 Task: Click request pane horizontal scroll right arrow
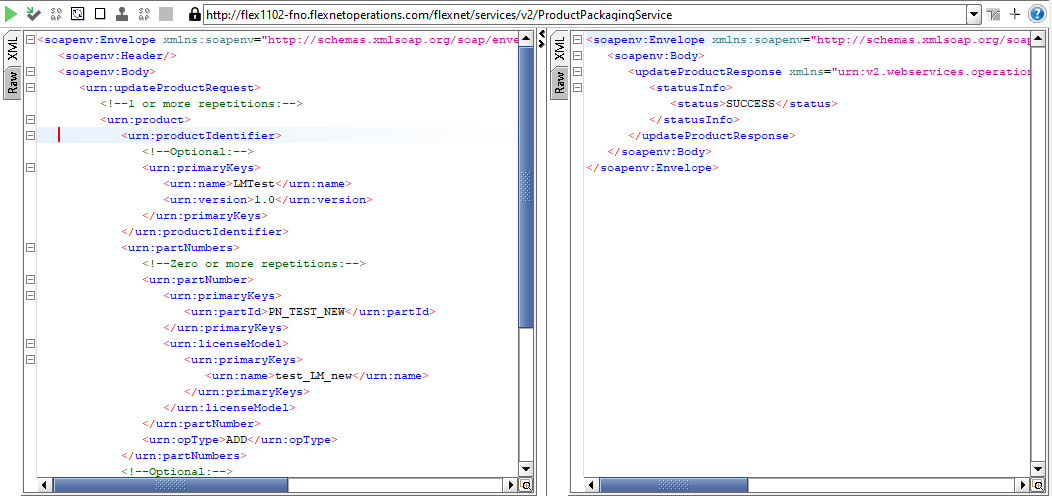(x=512, y=485)
